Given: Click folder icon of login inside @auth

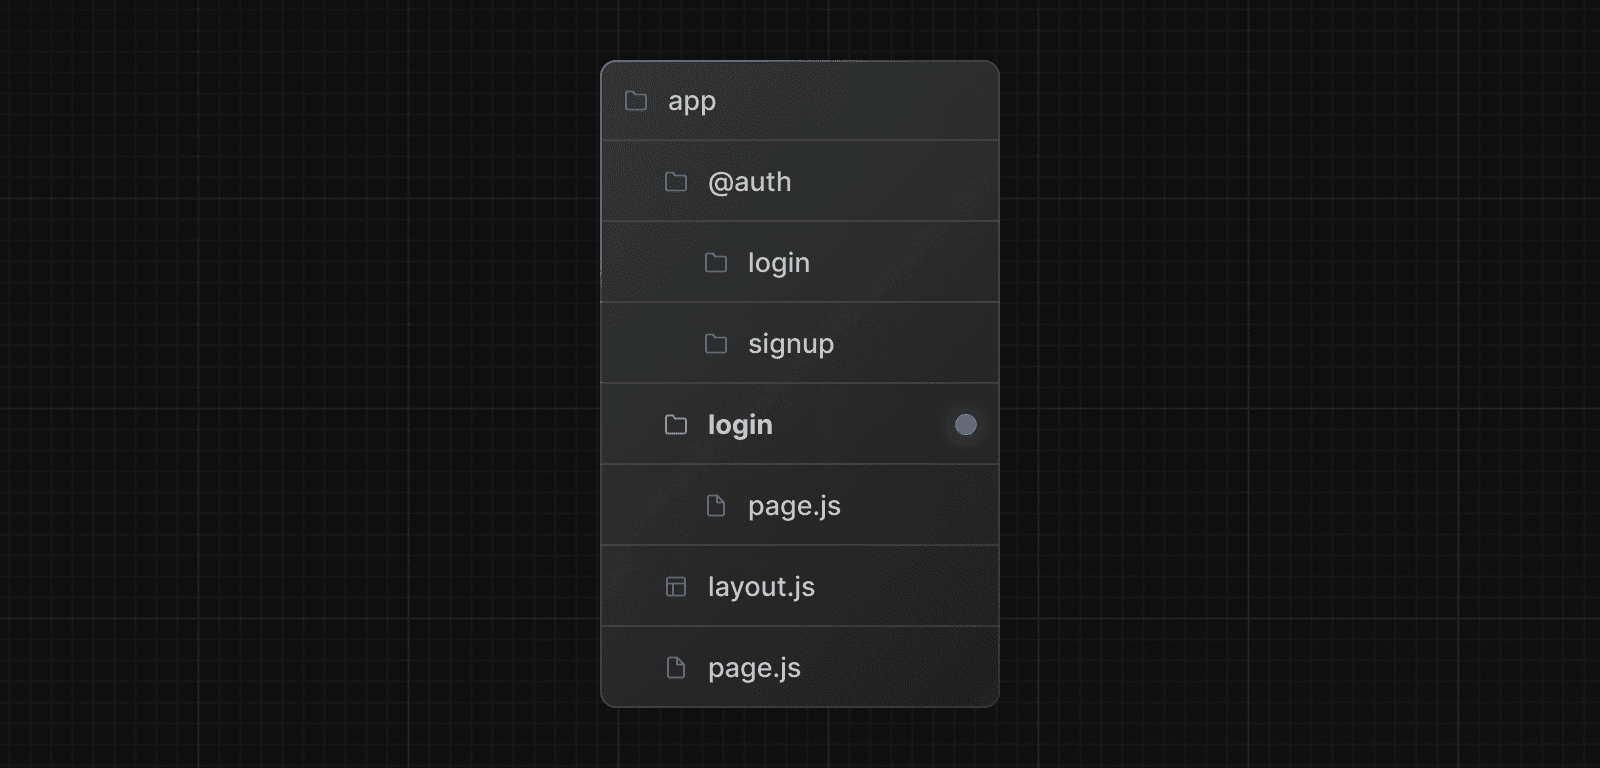Looking at the screenshot, I should coord(716,263).
